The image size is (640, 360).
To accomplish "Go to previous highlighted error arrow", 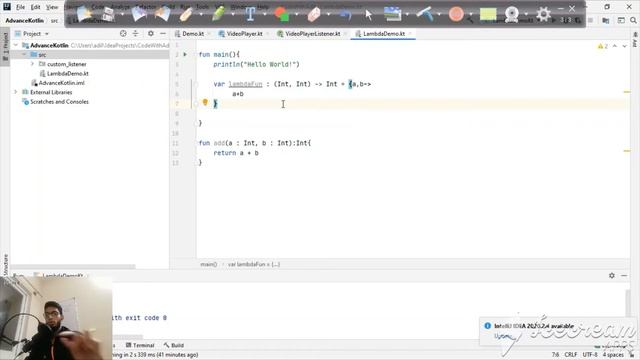I will pos(615,46).
